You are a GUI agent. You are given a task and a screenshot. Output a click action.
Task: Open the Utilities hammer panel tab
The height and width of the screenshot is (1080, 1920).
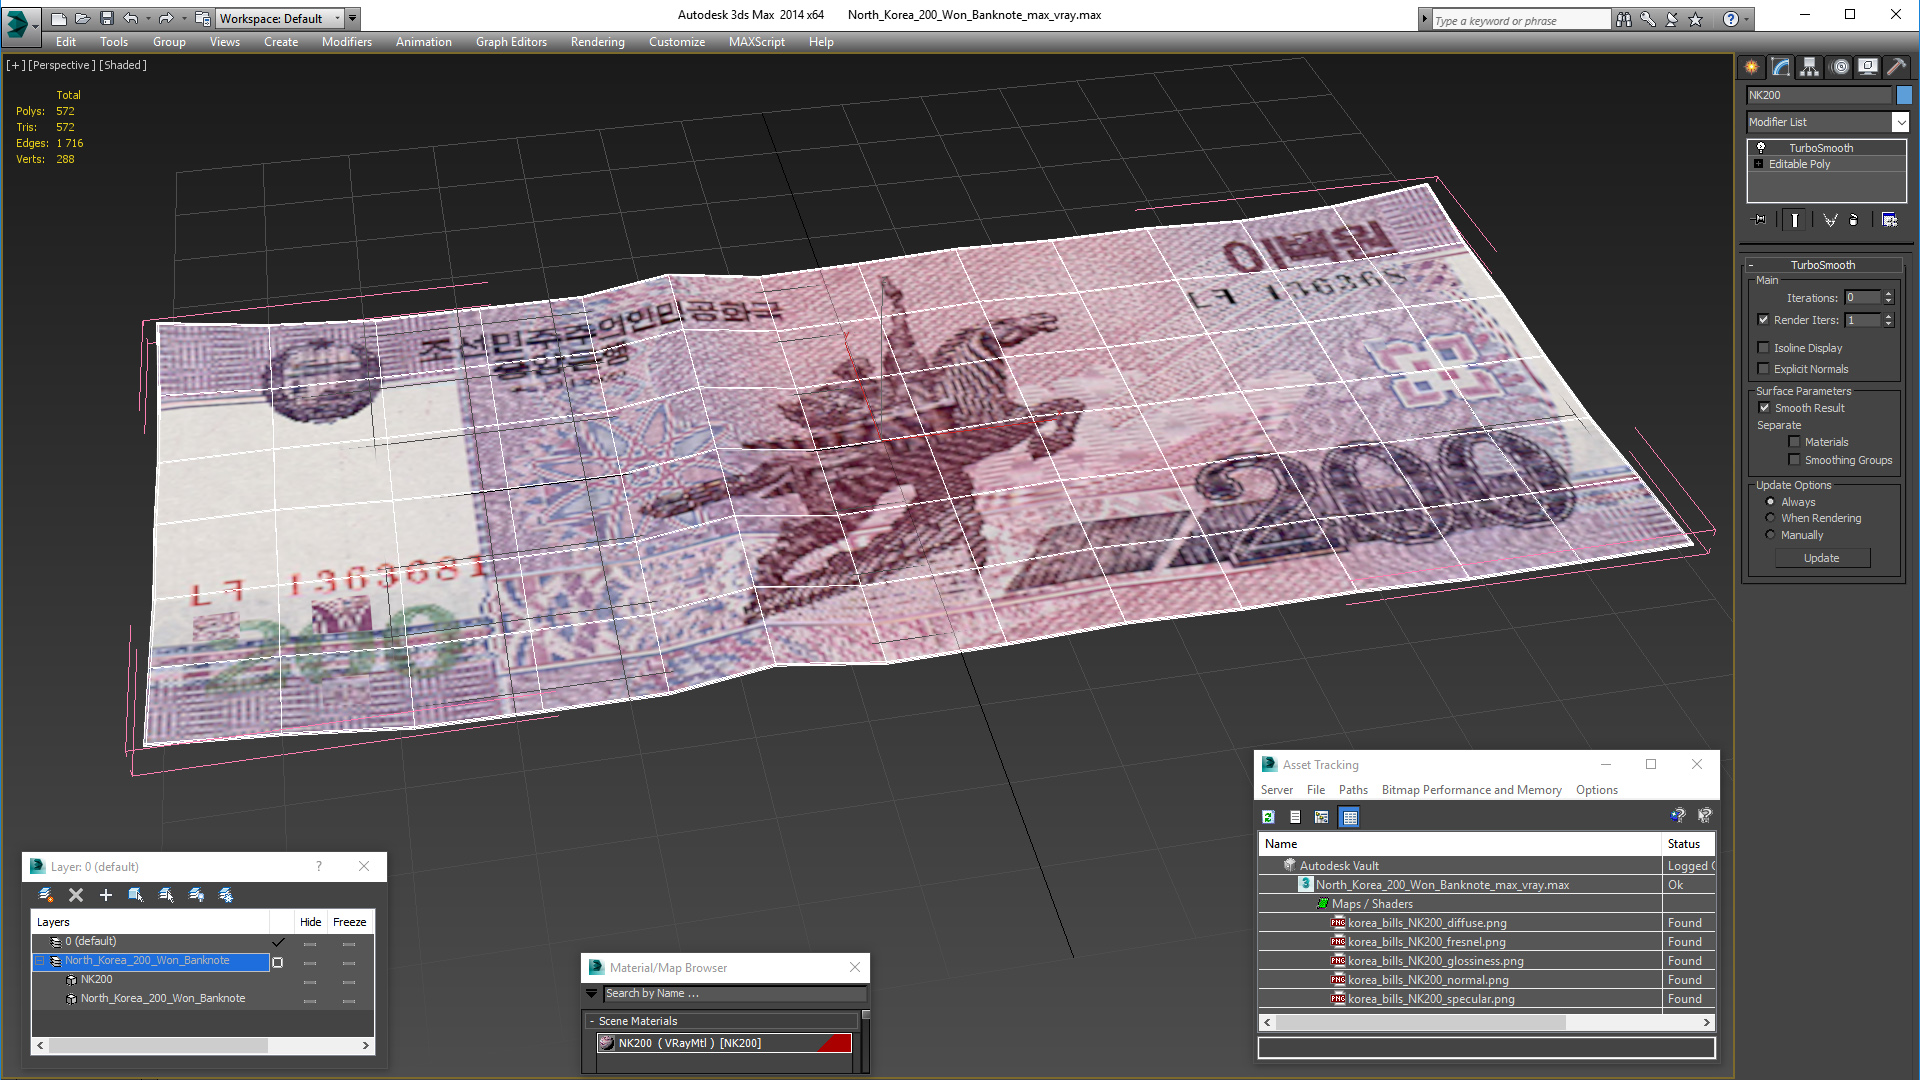1896,67
